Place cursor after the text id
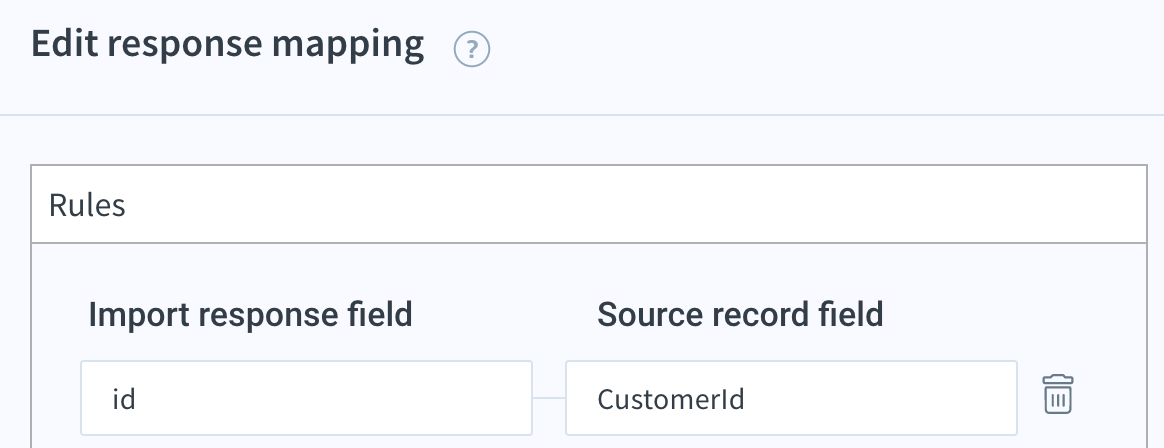 (137, 400)
